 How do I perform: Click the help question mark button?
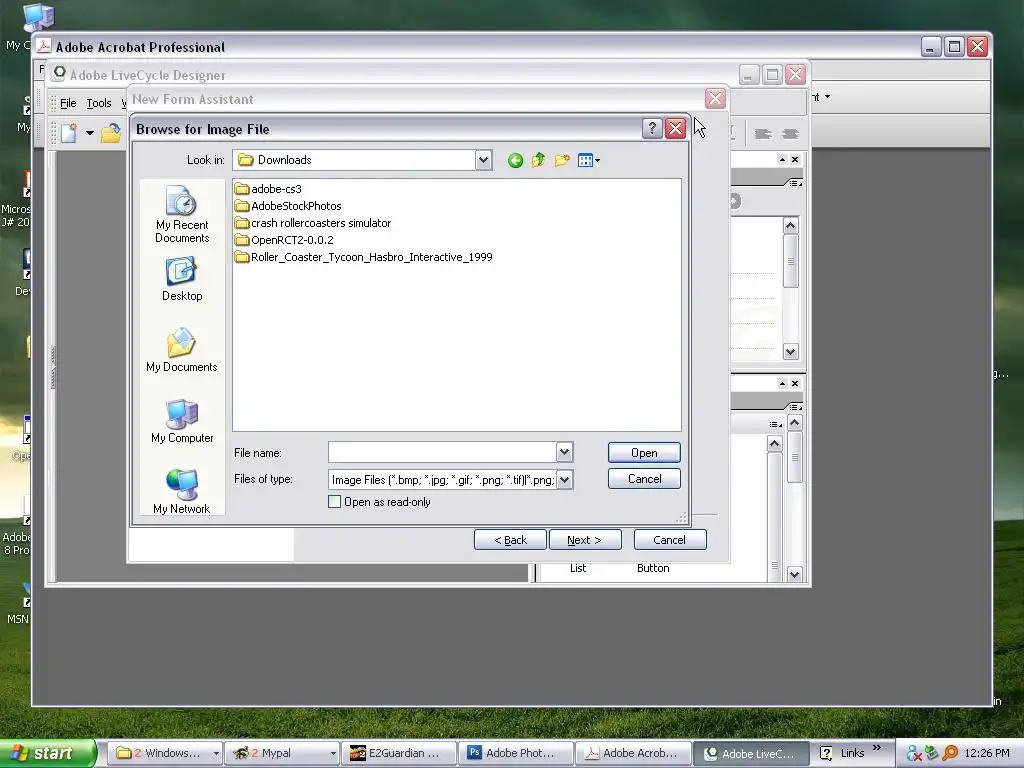click(x=652, y=129)
